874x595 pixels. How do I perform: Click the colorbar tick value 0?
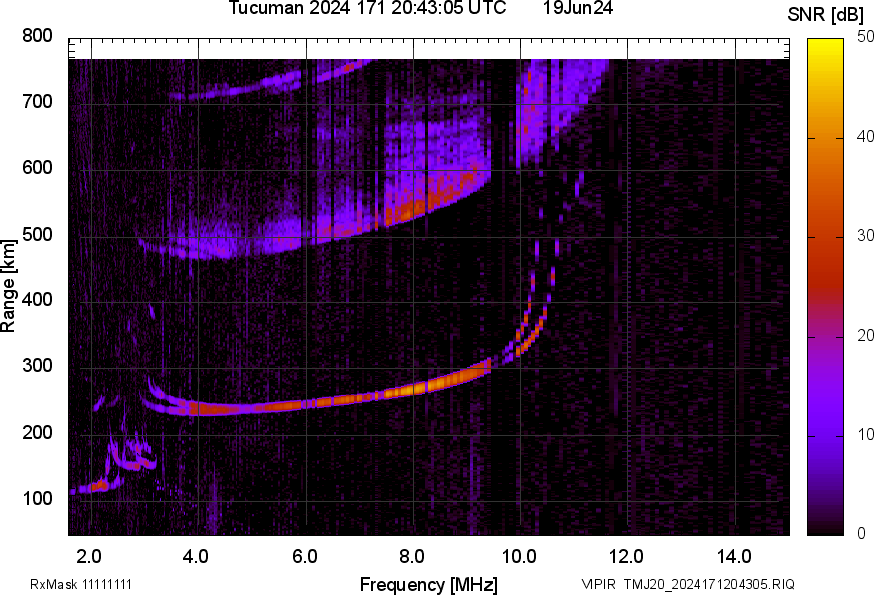tap(861, 534)
